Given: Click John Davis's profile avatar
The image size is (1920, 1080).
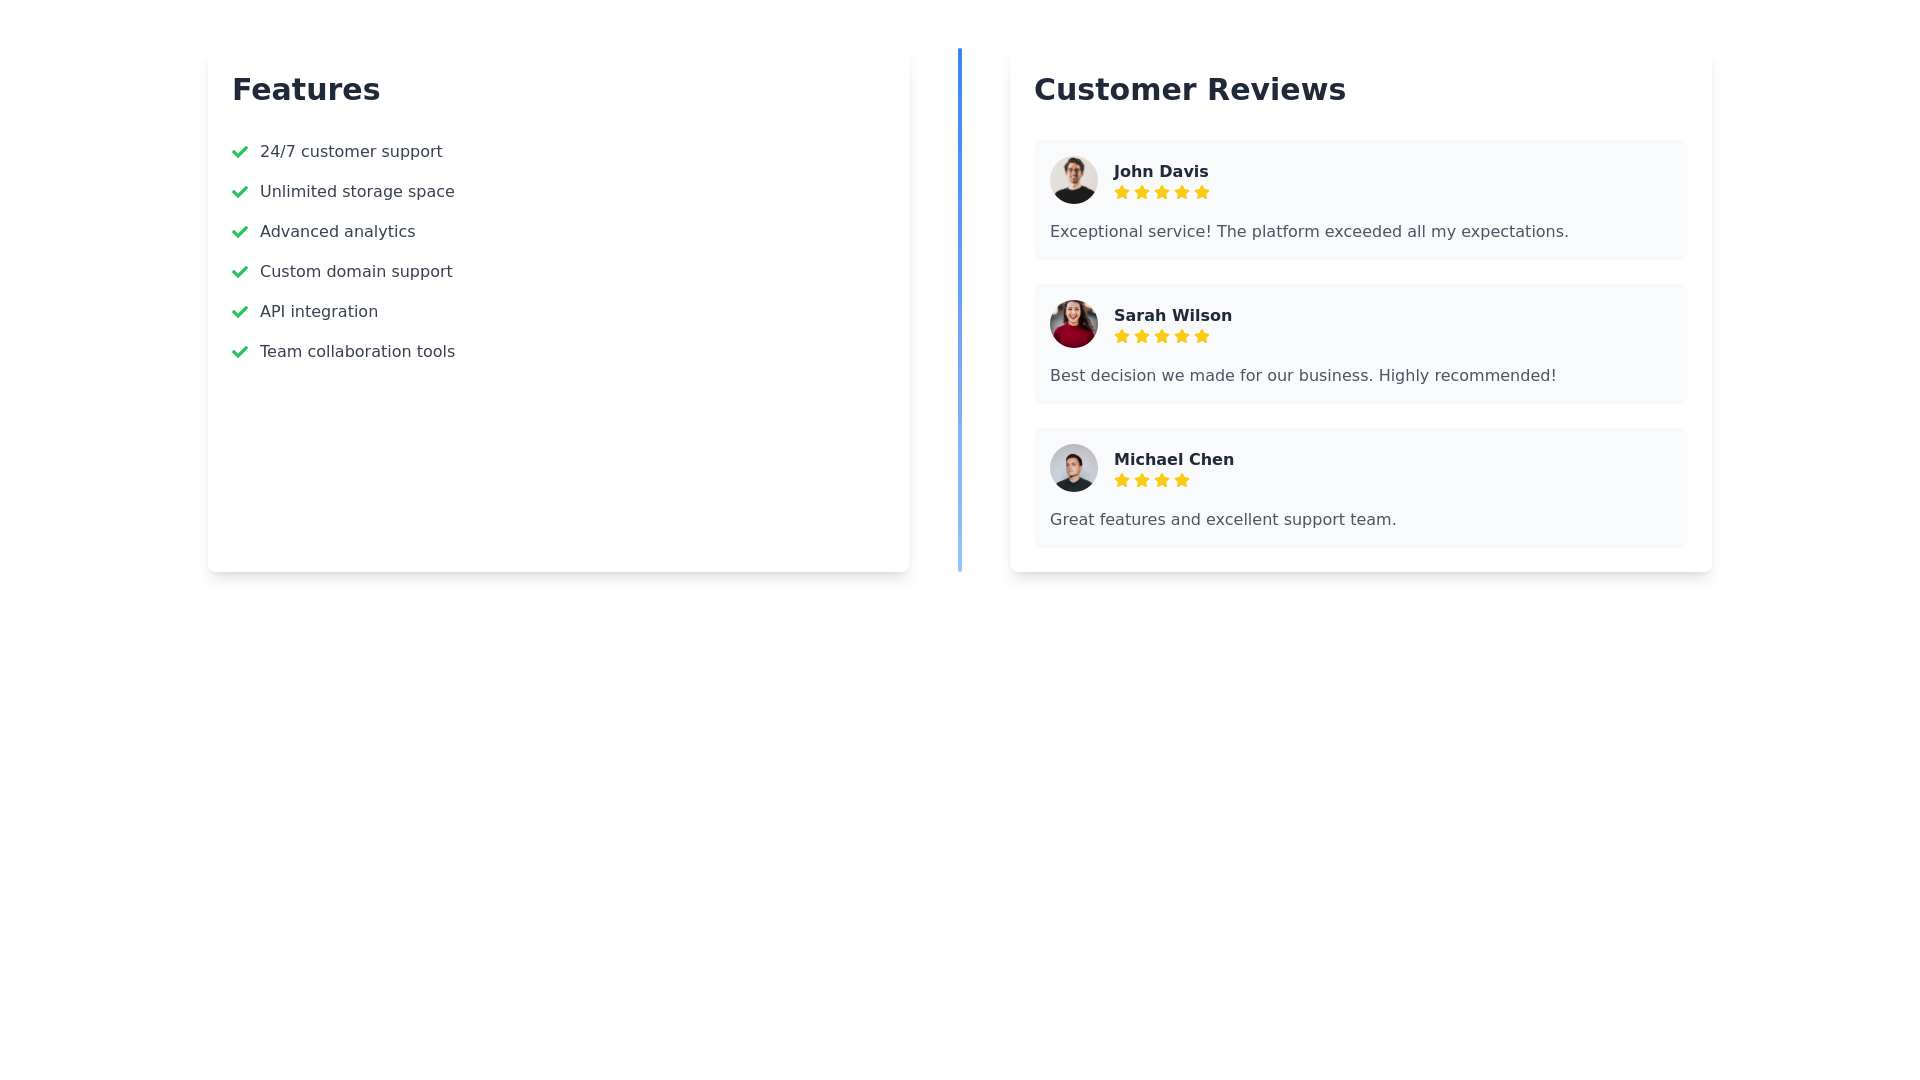Looking at the screenshot, I should [x=1074, y=180].
